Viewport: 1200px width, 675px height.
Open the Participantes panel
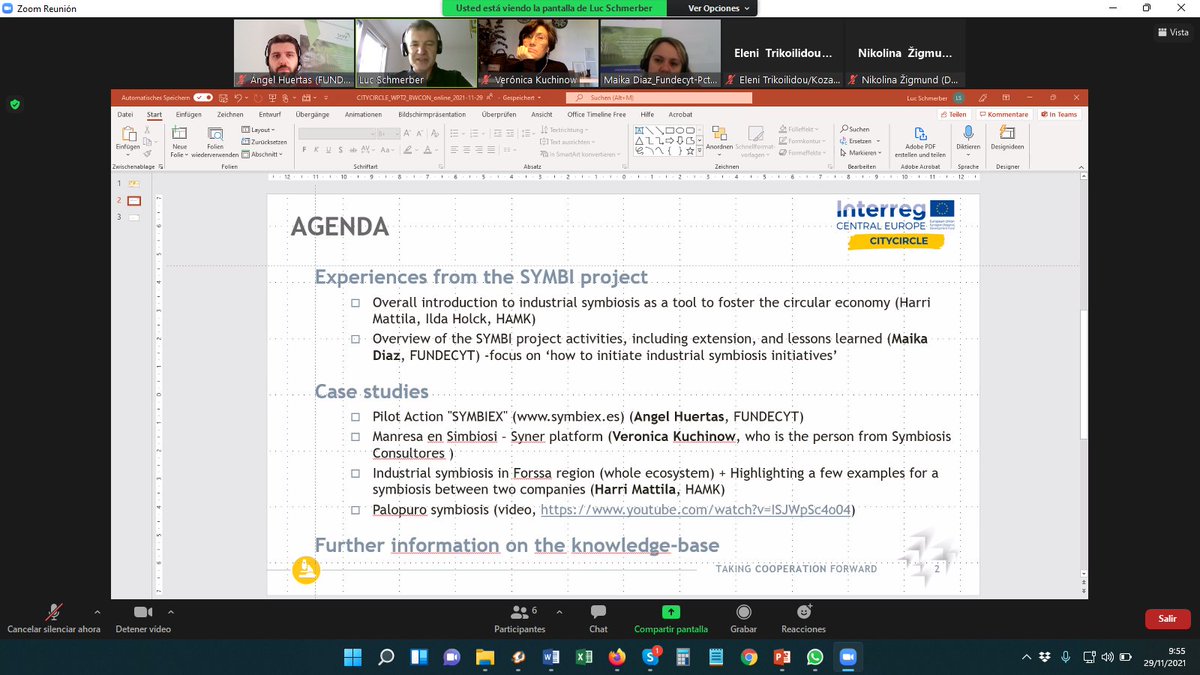point(519,618)
